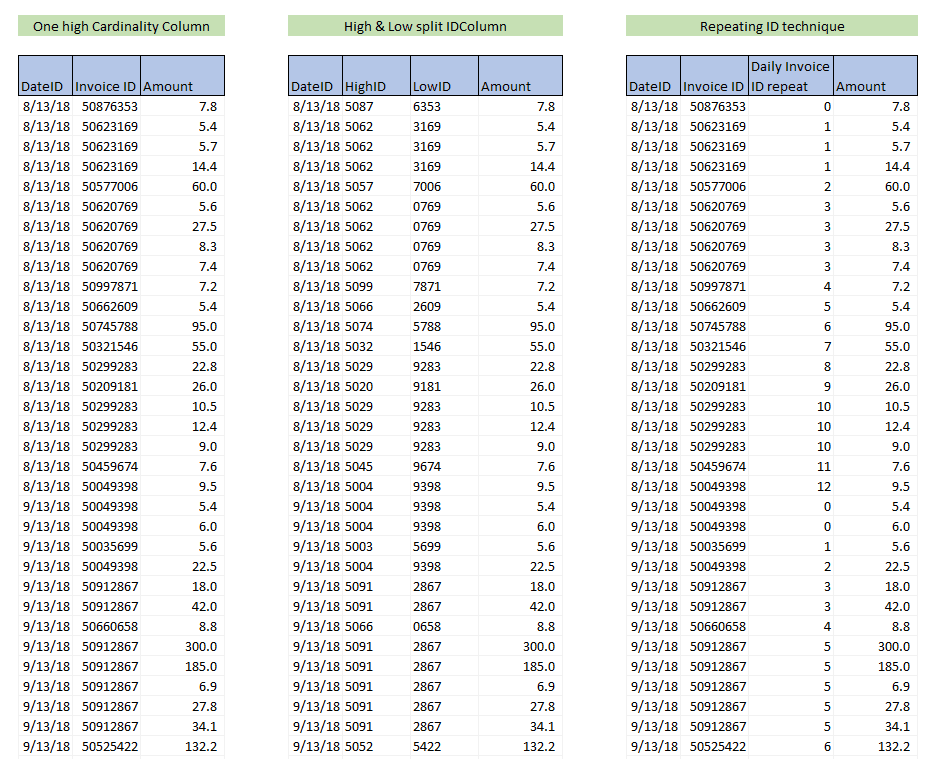The width and height of the screenshot is (950, 759).
Task: Select Invoice ID 50321546 in Repeating ID technique table
Action: 714,346
